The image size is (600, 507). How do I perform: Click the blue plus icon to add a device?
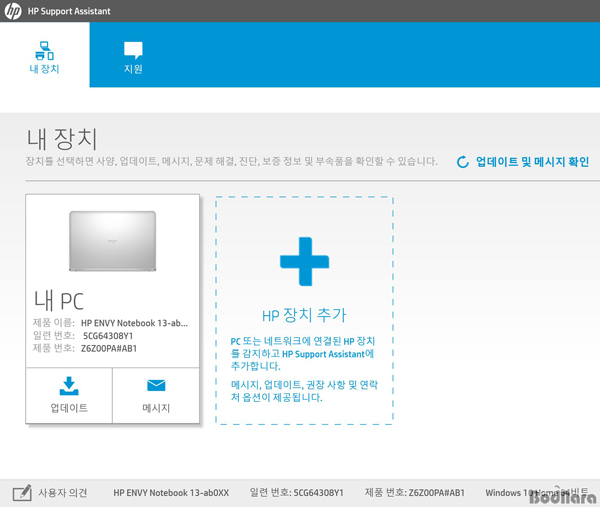point(304,261)
